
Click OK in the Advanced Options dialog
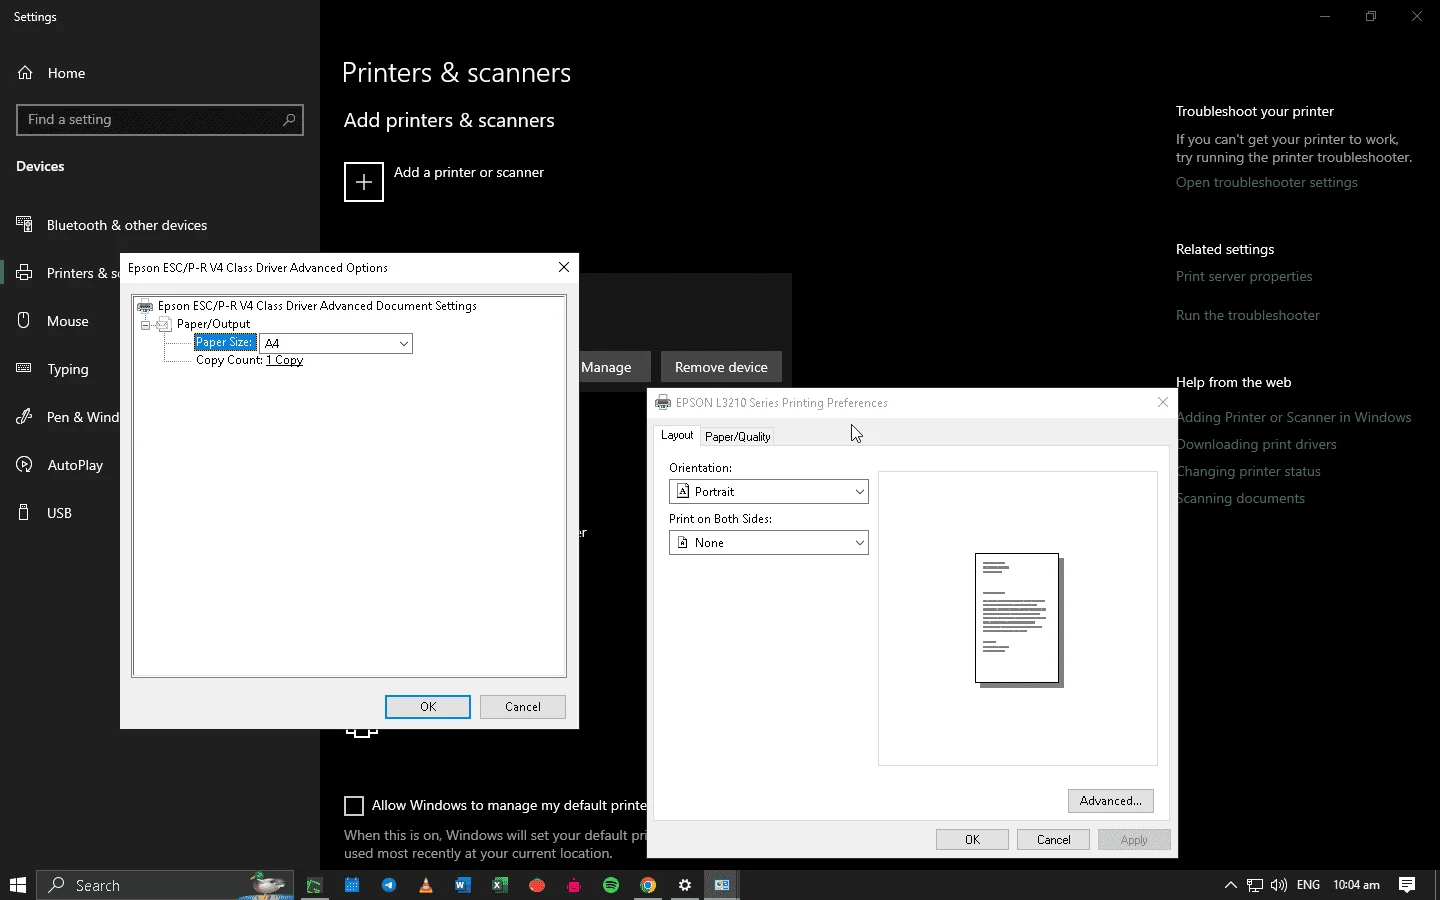[428, 707]
